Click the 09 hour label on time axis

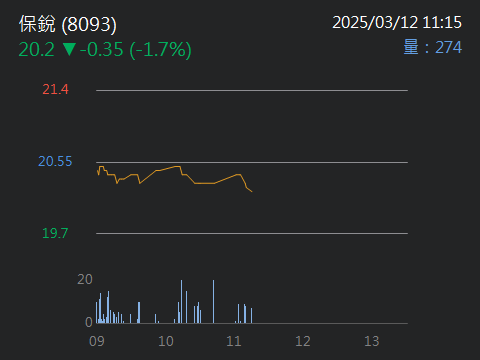pyautogui.click(x=97, y=341)
